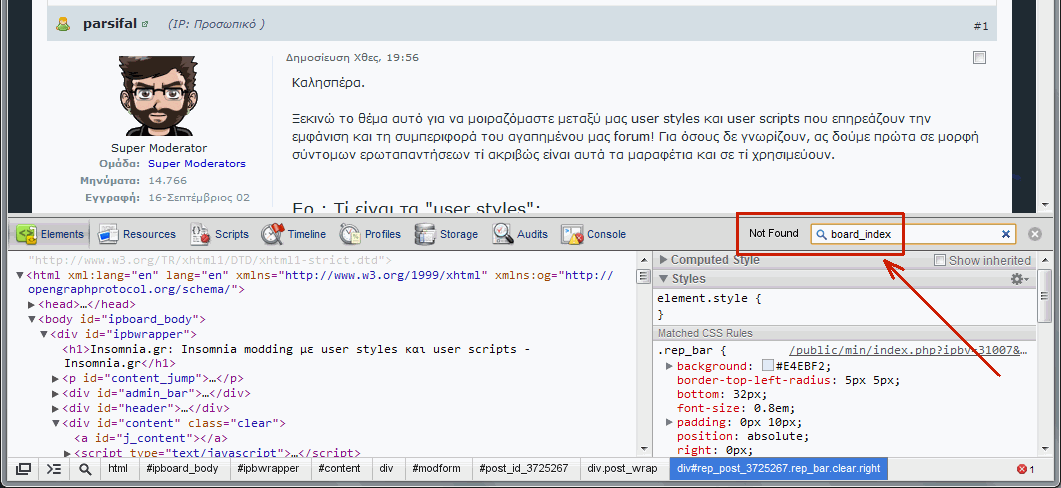
Task: Click the magnifier icon in search field
Action: click(821, 234)
